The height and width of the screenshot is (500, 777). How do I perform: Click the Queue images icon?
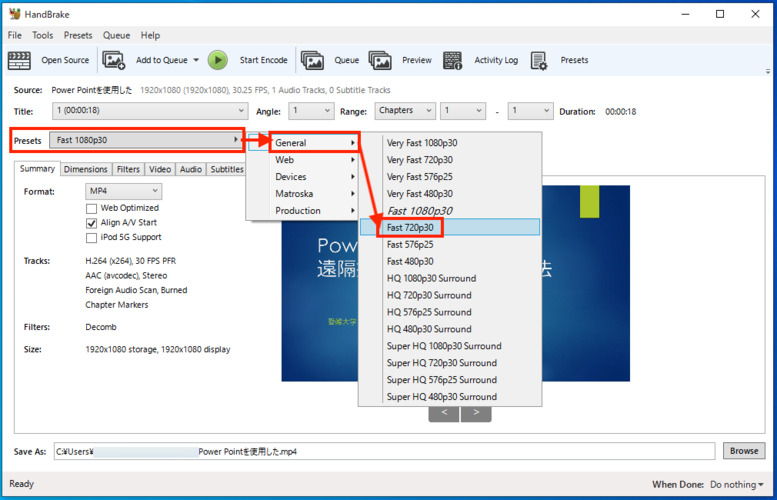click(312, 60)
